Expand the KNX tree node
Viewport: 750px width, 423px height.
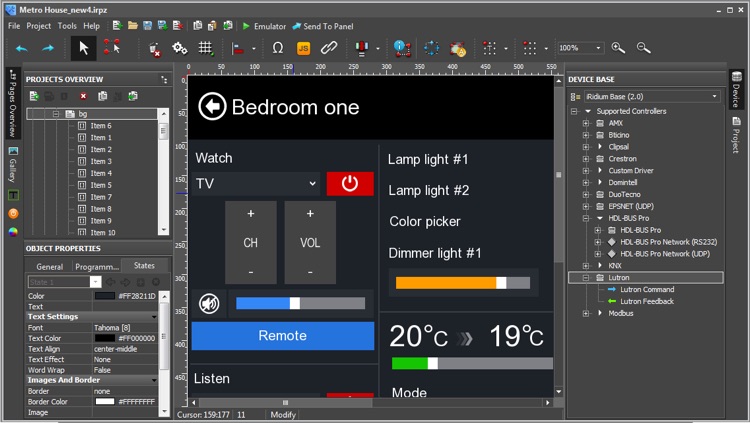point(587,266)
